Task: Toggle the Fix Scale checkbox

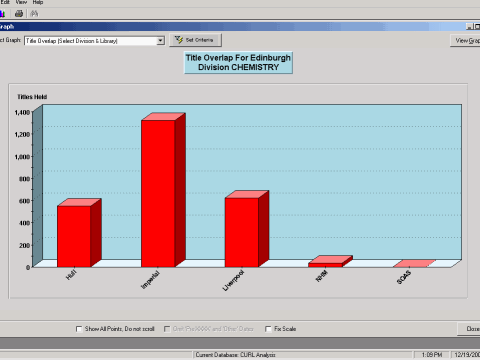Action: (x=268, y=329)
